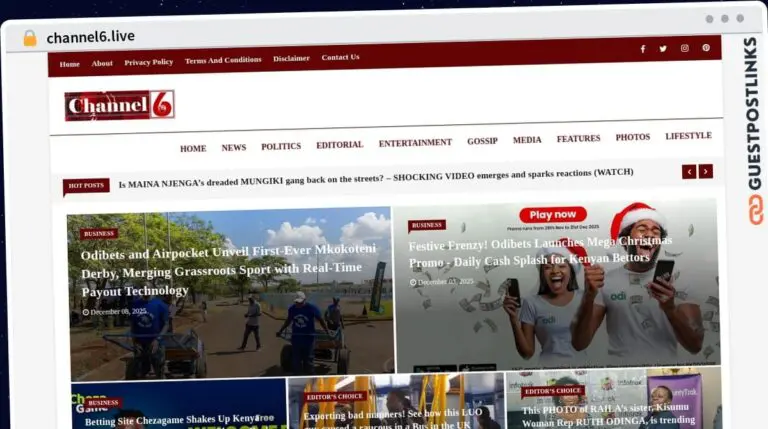Open Terms And Conditions page
Screen dimensions: 768x429
click(x=223, y=60)
